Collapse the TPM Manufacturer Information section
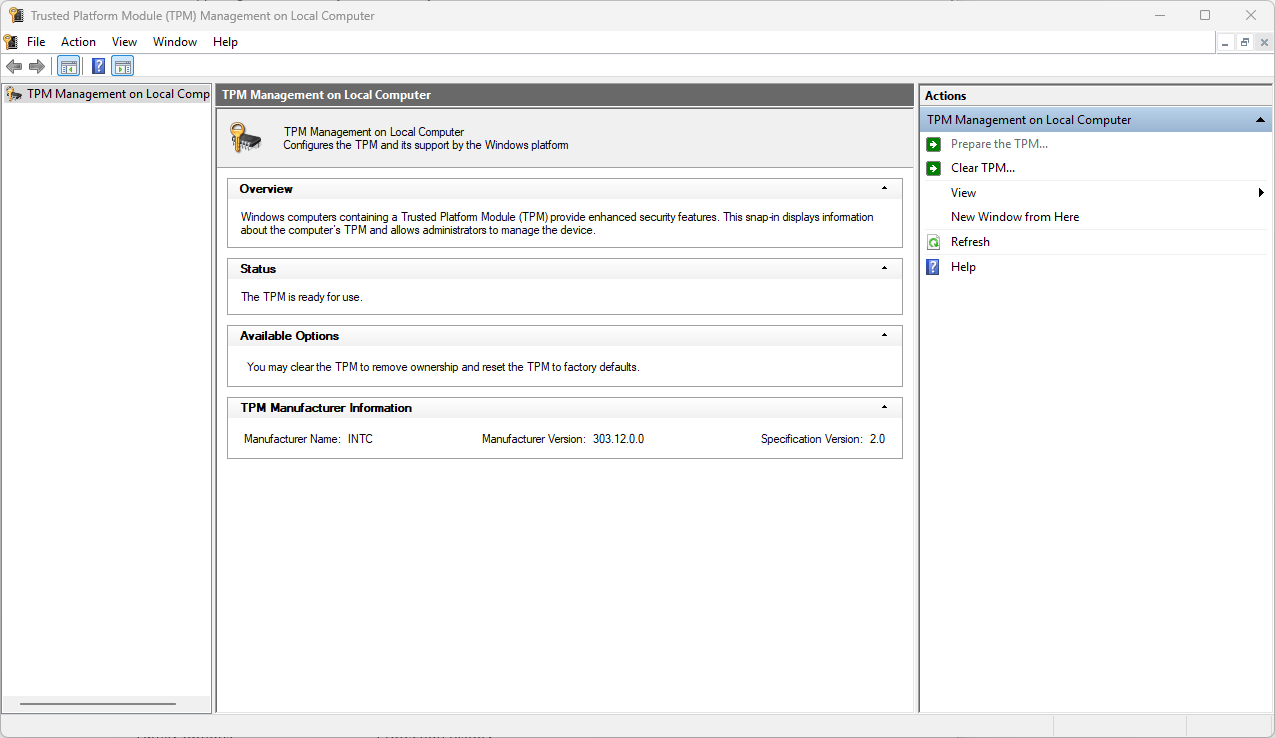The image size is (1275, 738). 884,408
